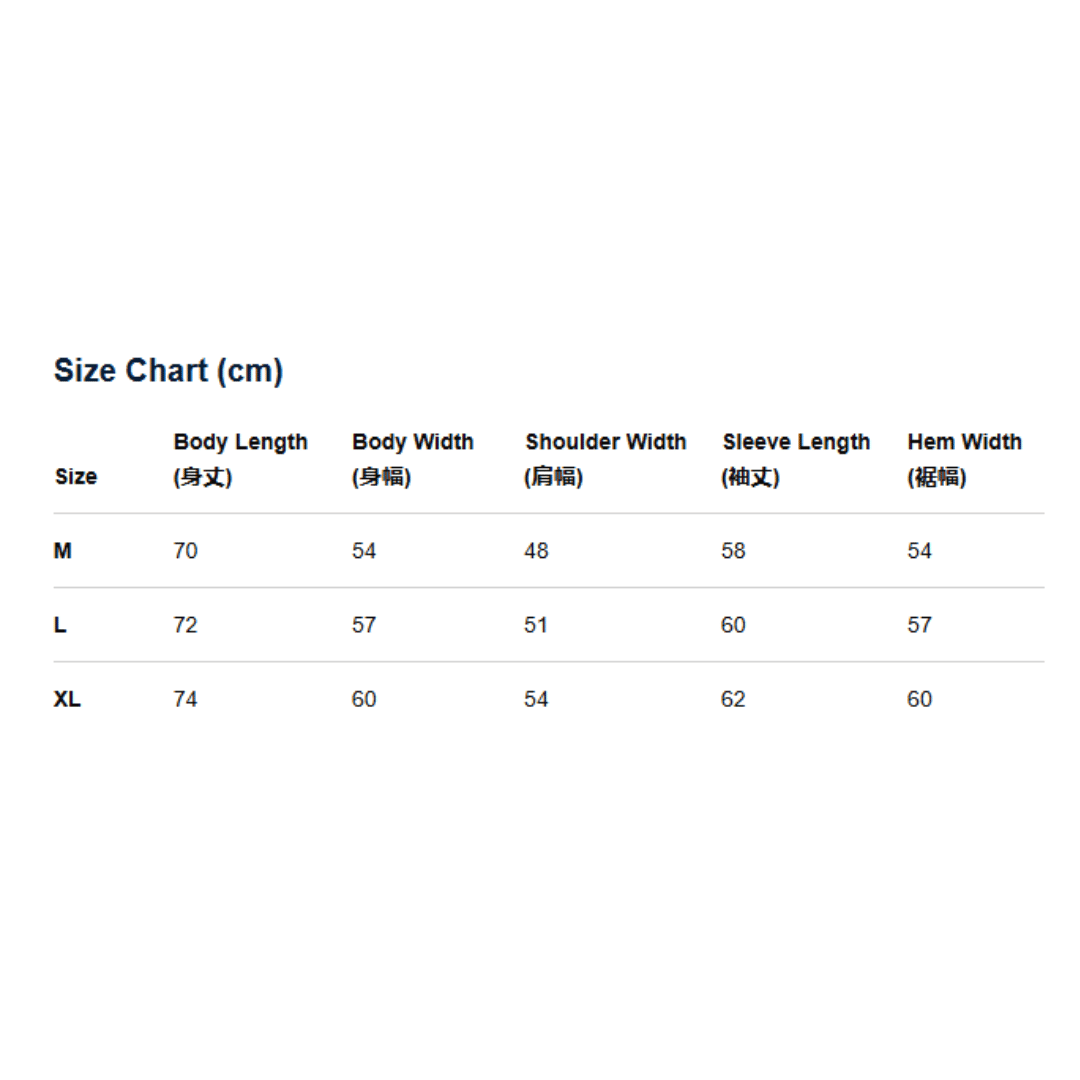Click the M size row label
Screen dimensions: 1080x1080
tap(63, 550)
